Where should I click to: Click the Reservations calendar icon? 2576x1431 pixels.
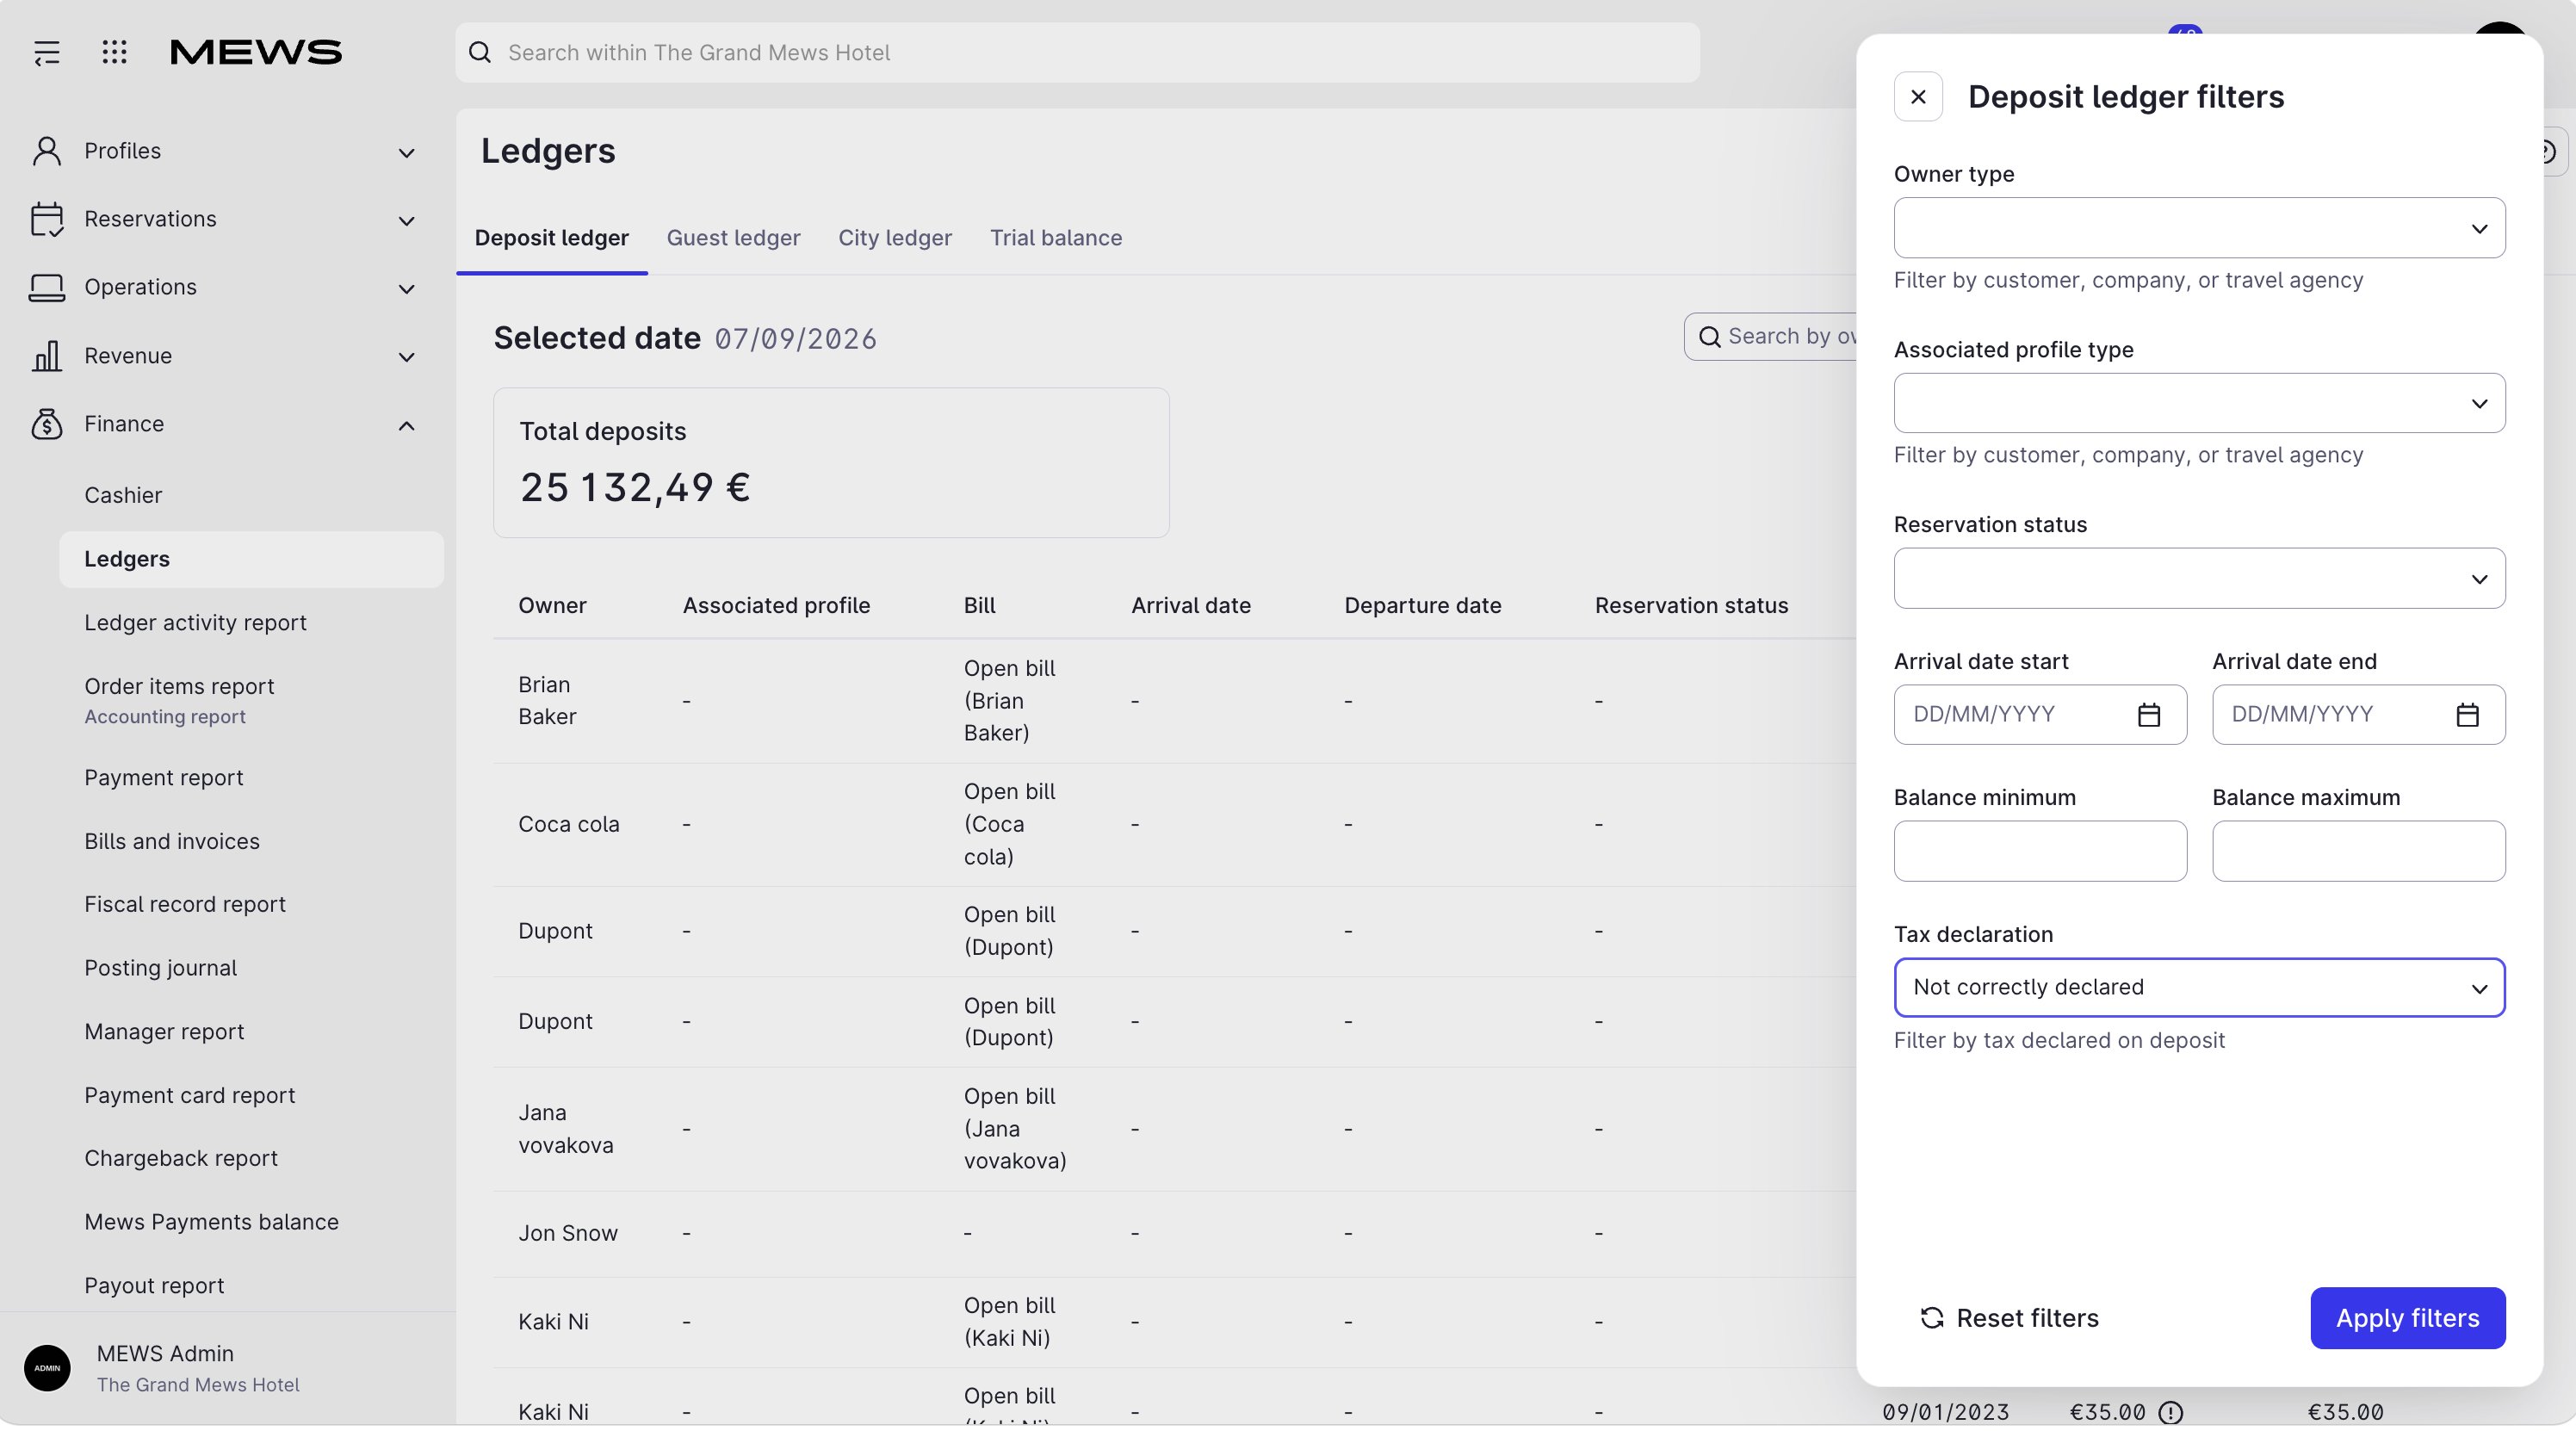tap(47, 219)
